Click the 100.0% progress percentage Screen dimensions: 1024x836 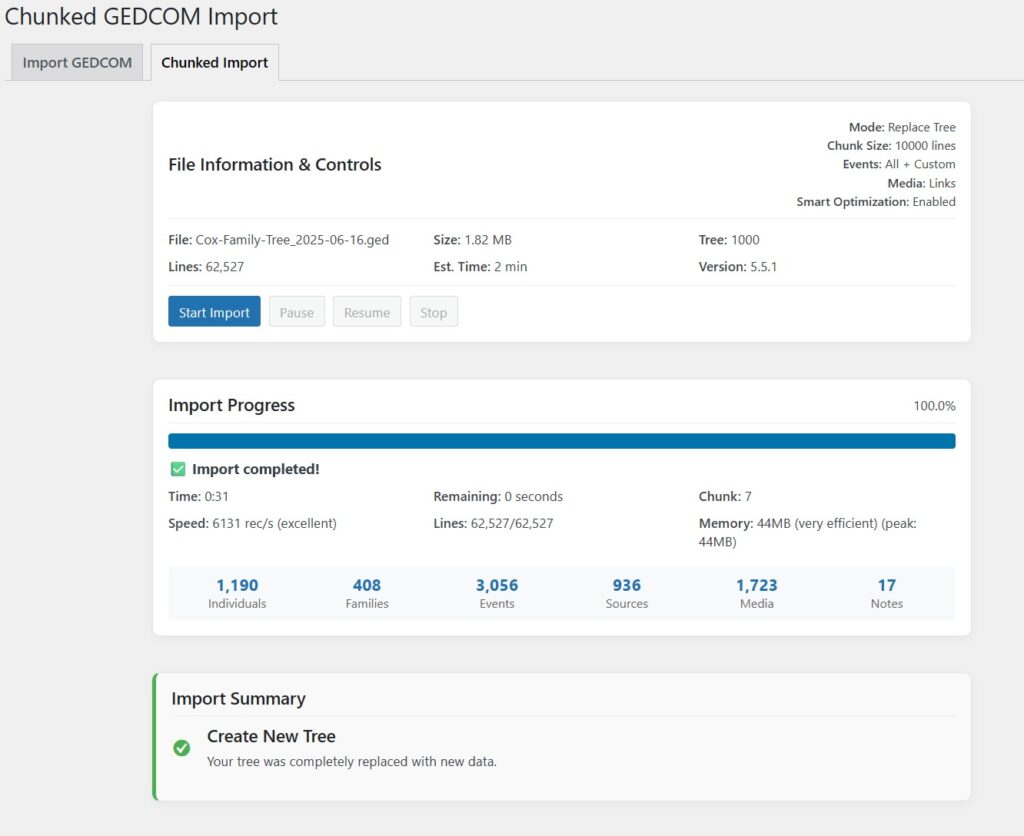pyautogui.click(x=934, y=406)
